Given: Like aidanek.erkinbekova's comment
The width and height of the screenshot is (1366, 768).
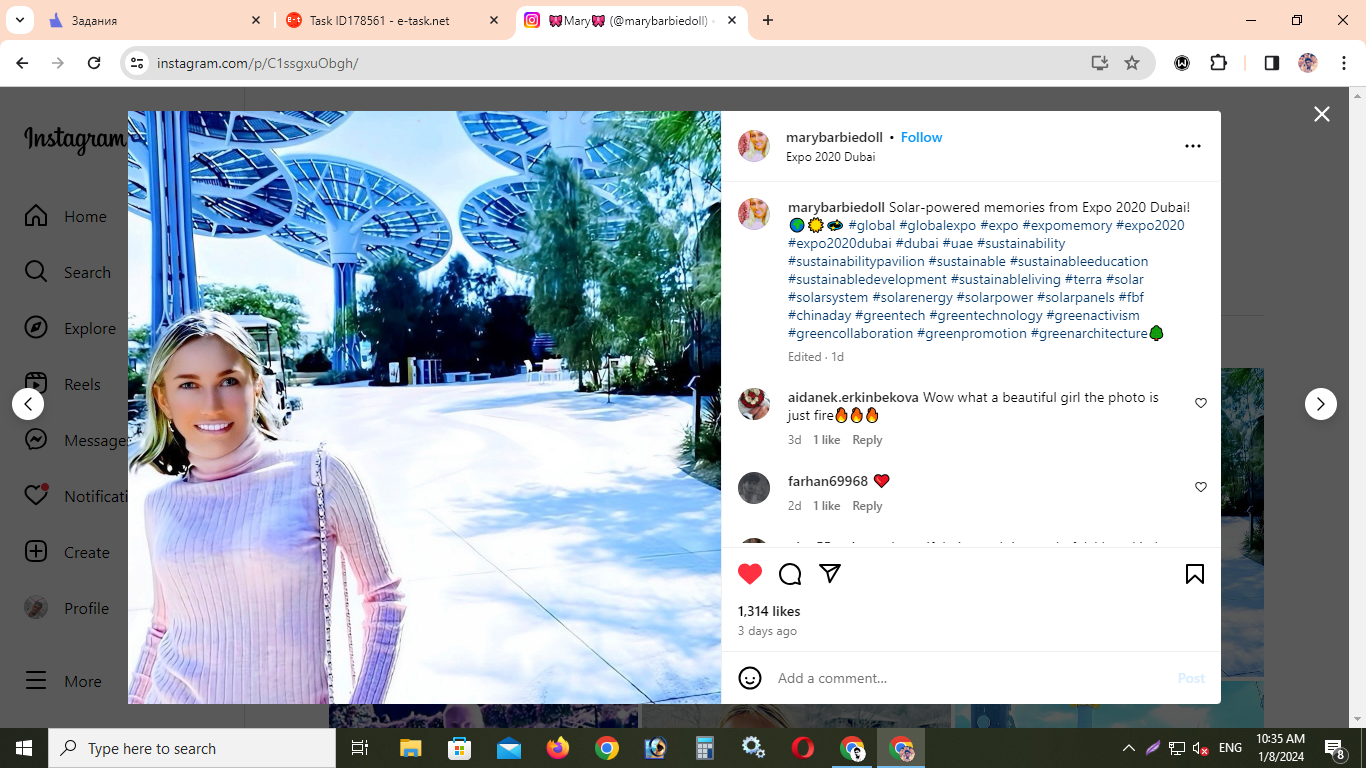Looking at the screenshot, I should click(1201, 403).
